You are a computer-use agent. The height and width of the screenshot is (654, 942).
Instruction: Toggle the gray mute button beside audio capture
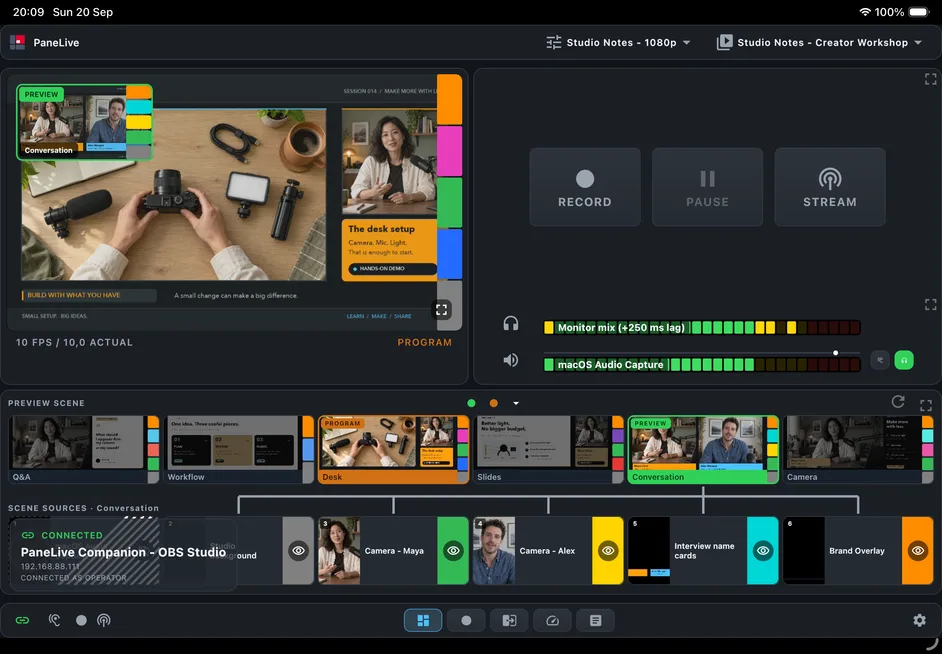pos(880,360)
